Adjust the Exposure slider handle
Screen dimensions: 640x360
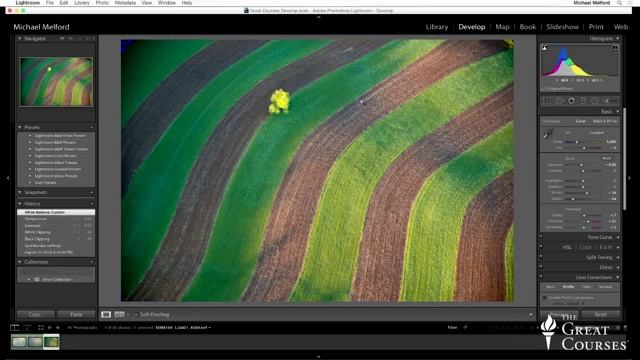coord(582,165)
